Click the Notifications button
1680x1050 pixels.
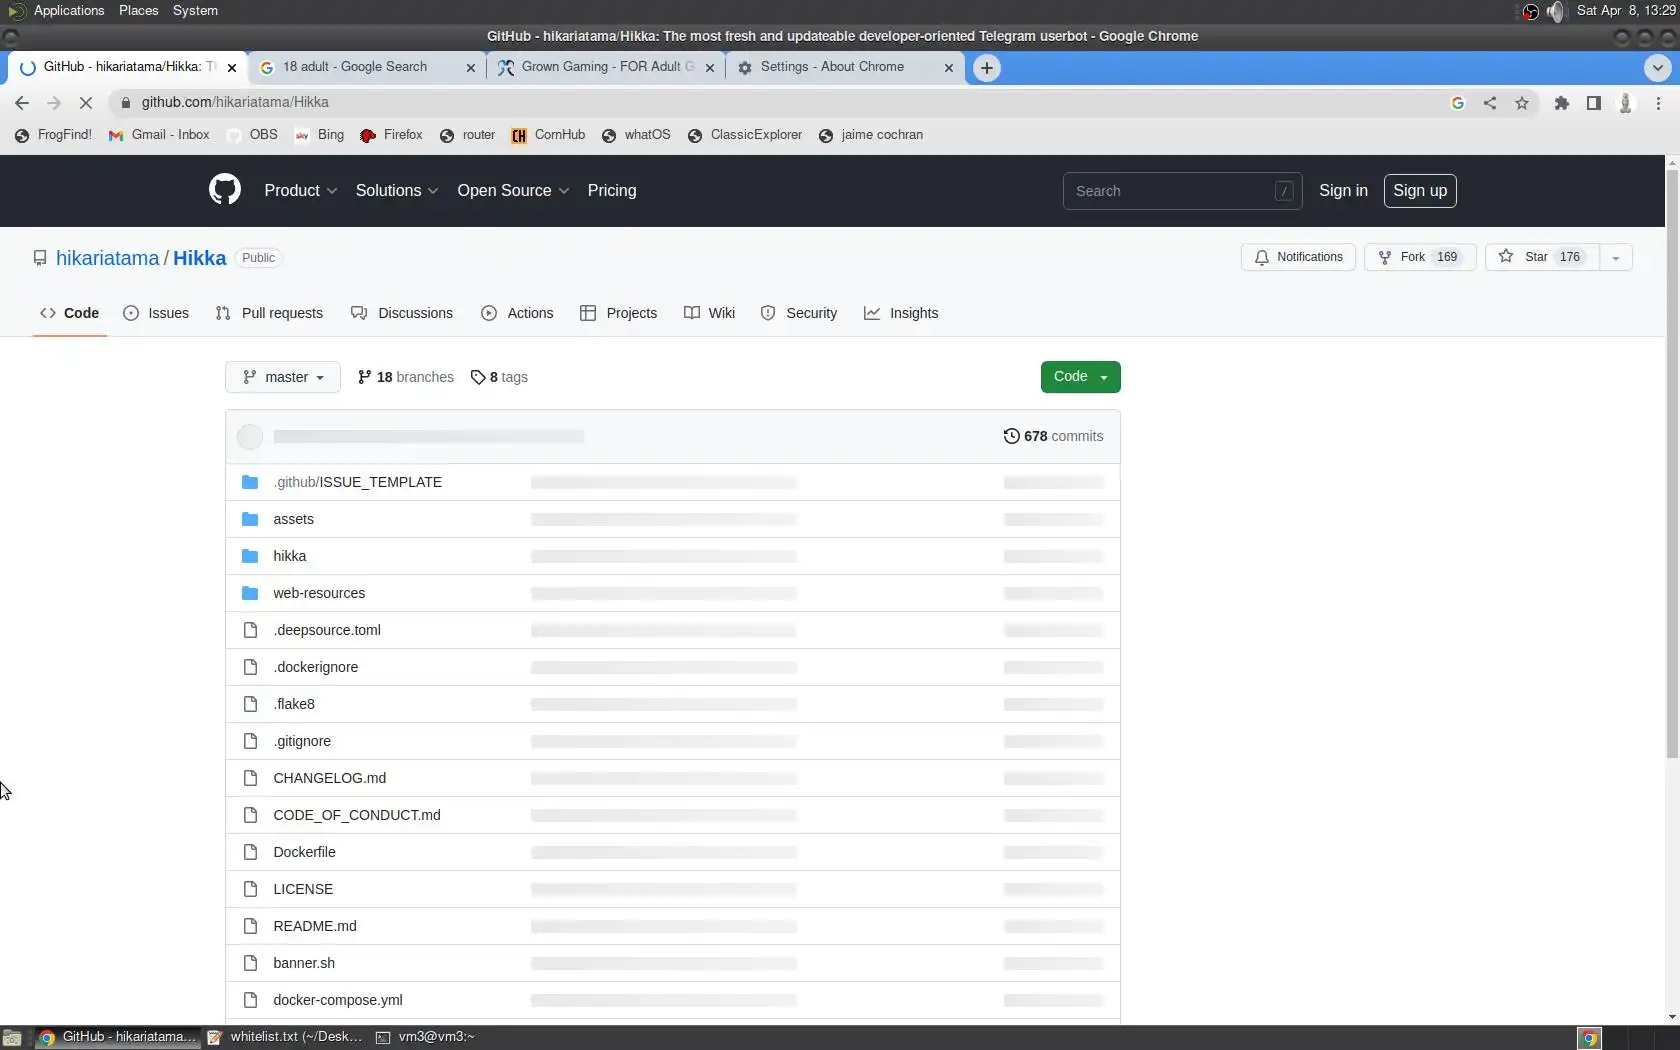1298,258
